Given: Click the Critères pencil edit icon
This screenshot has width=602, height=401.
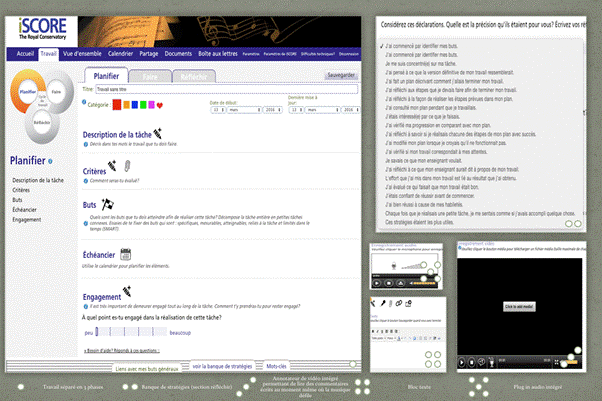Looking at the screenshot, I should (x=112, y=166).
